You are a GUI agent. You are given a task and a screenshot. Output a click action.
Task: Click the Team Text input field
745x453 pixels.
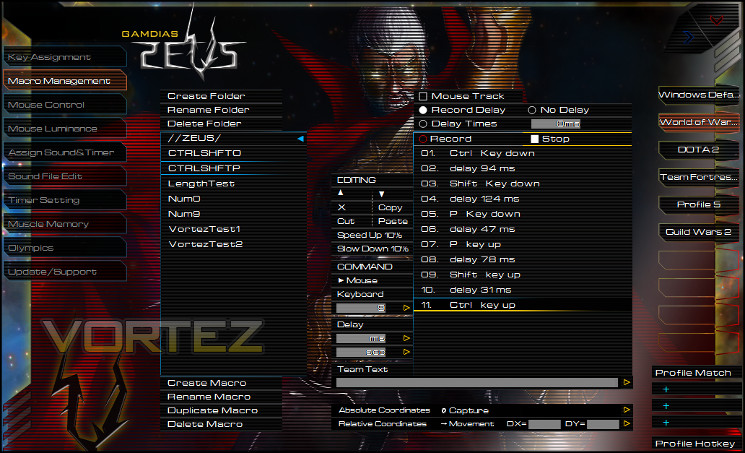pyautogui.click(x=477, y=383)
